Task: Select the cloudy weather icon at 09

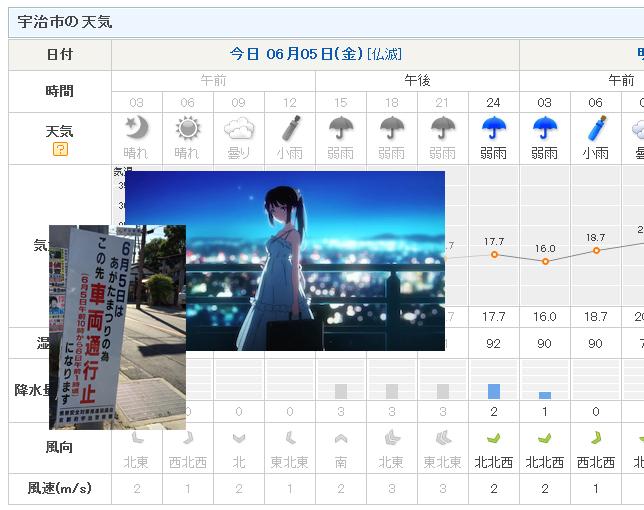Action: (x=239, y=128)
